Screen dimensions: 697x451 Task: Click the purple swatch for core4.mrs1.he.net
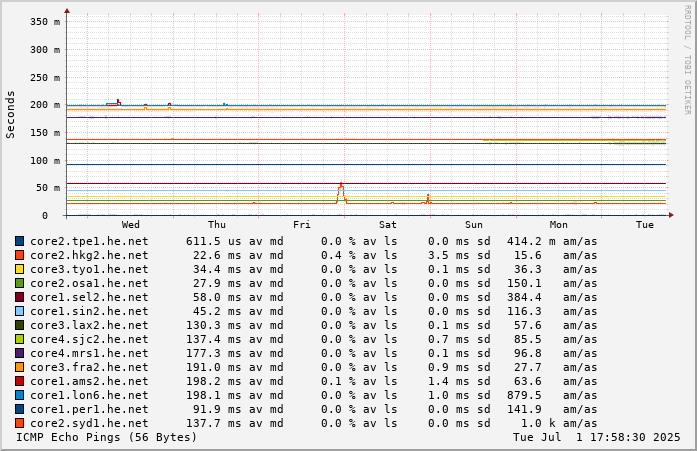[x=20, y=353]
